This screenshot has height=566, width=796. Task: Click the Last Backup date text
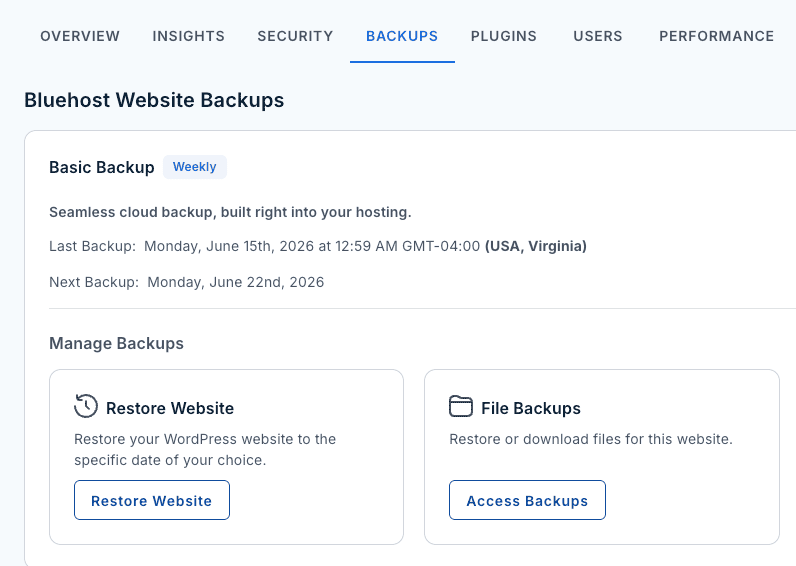(x=312, y=246)
